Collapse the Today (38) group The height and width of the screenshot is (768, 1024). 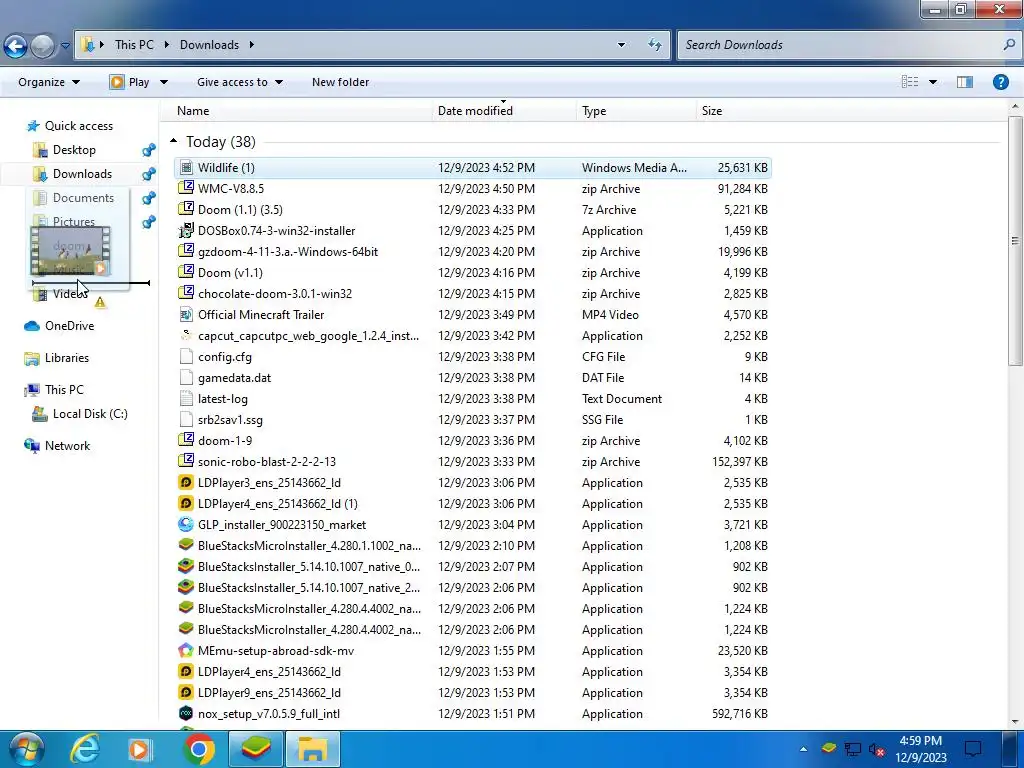[x=173, y=141]
